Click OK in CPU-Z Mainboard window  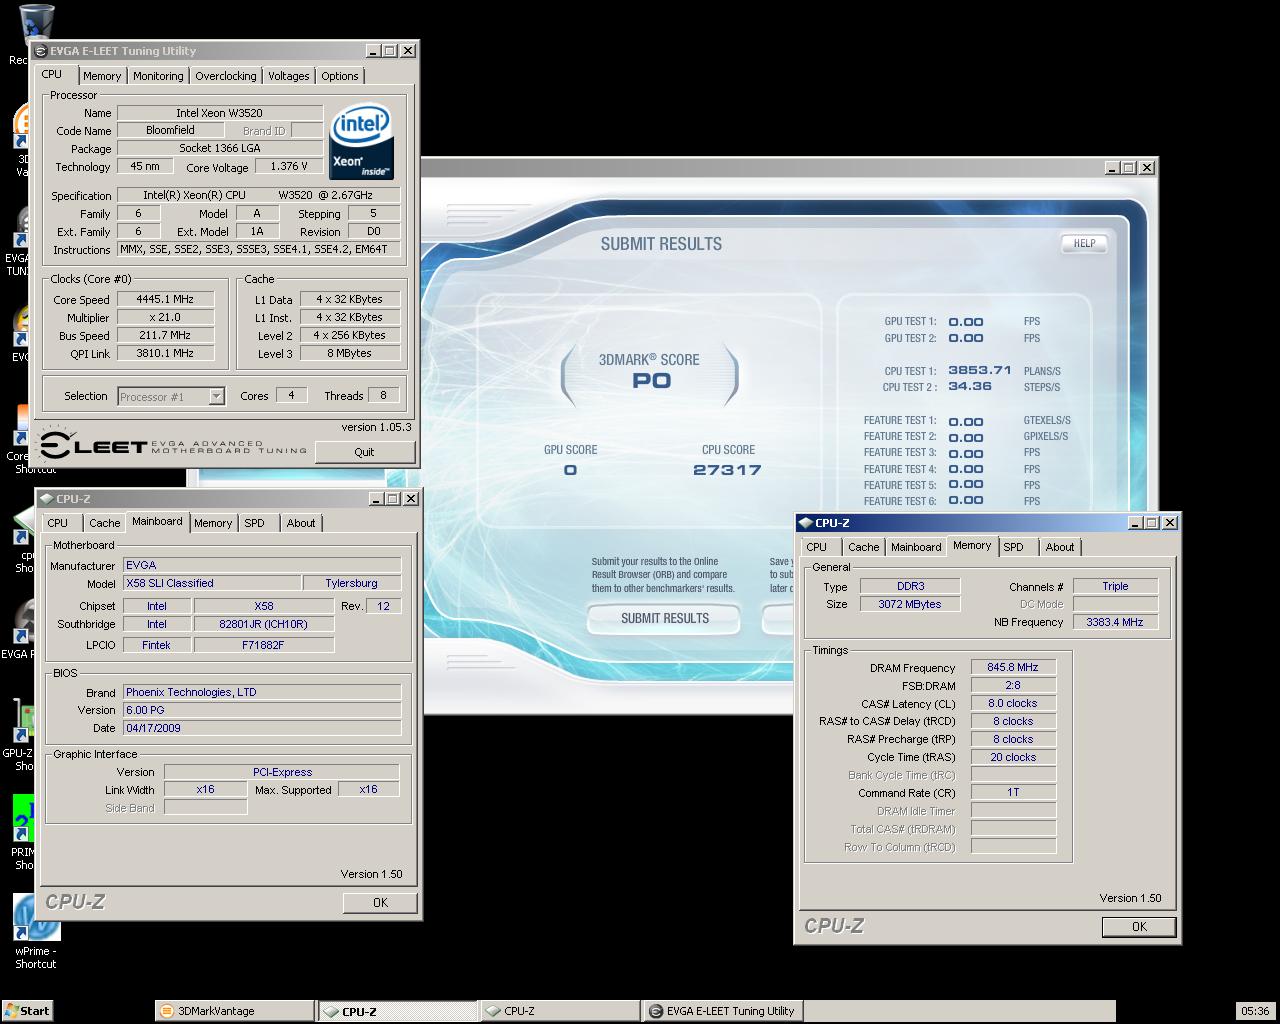click(380, 902)
